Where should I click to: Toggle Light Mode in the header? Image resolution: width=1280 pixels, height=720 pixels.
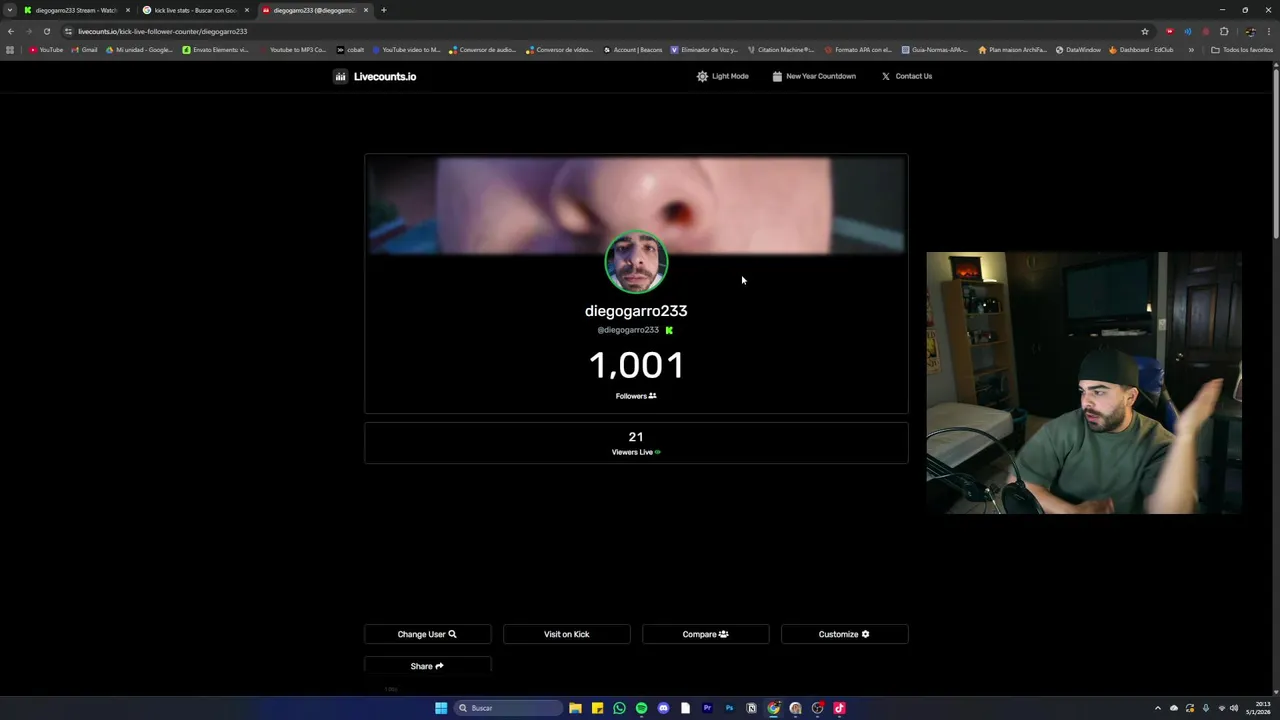pos(723,76)
